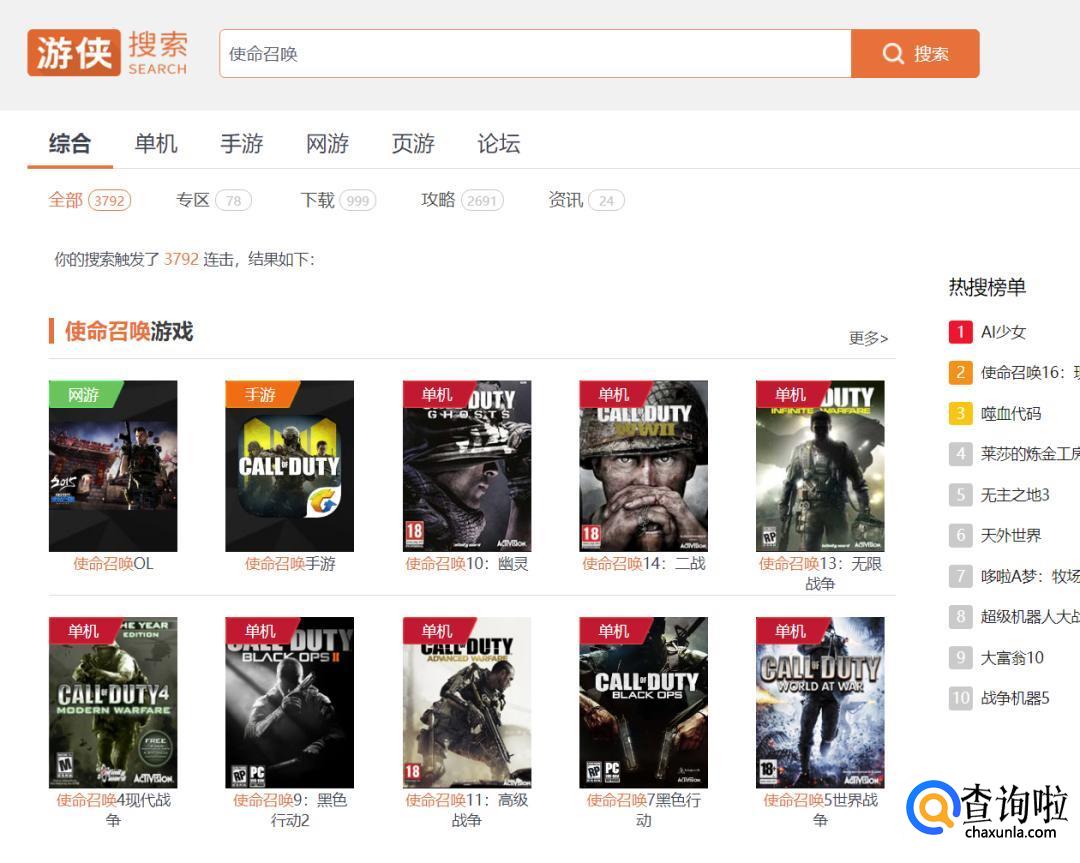Click the 使命召唤OL title link
Viewport: 1080px width, 863px height.
(113, 563)
